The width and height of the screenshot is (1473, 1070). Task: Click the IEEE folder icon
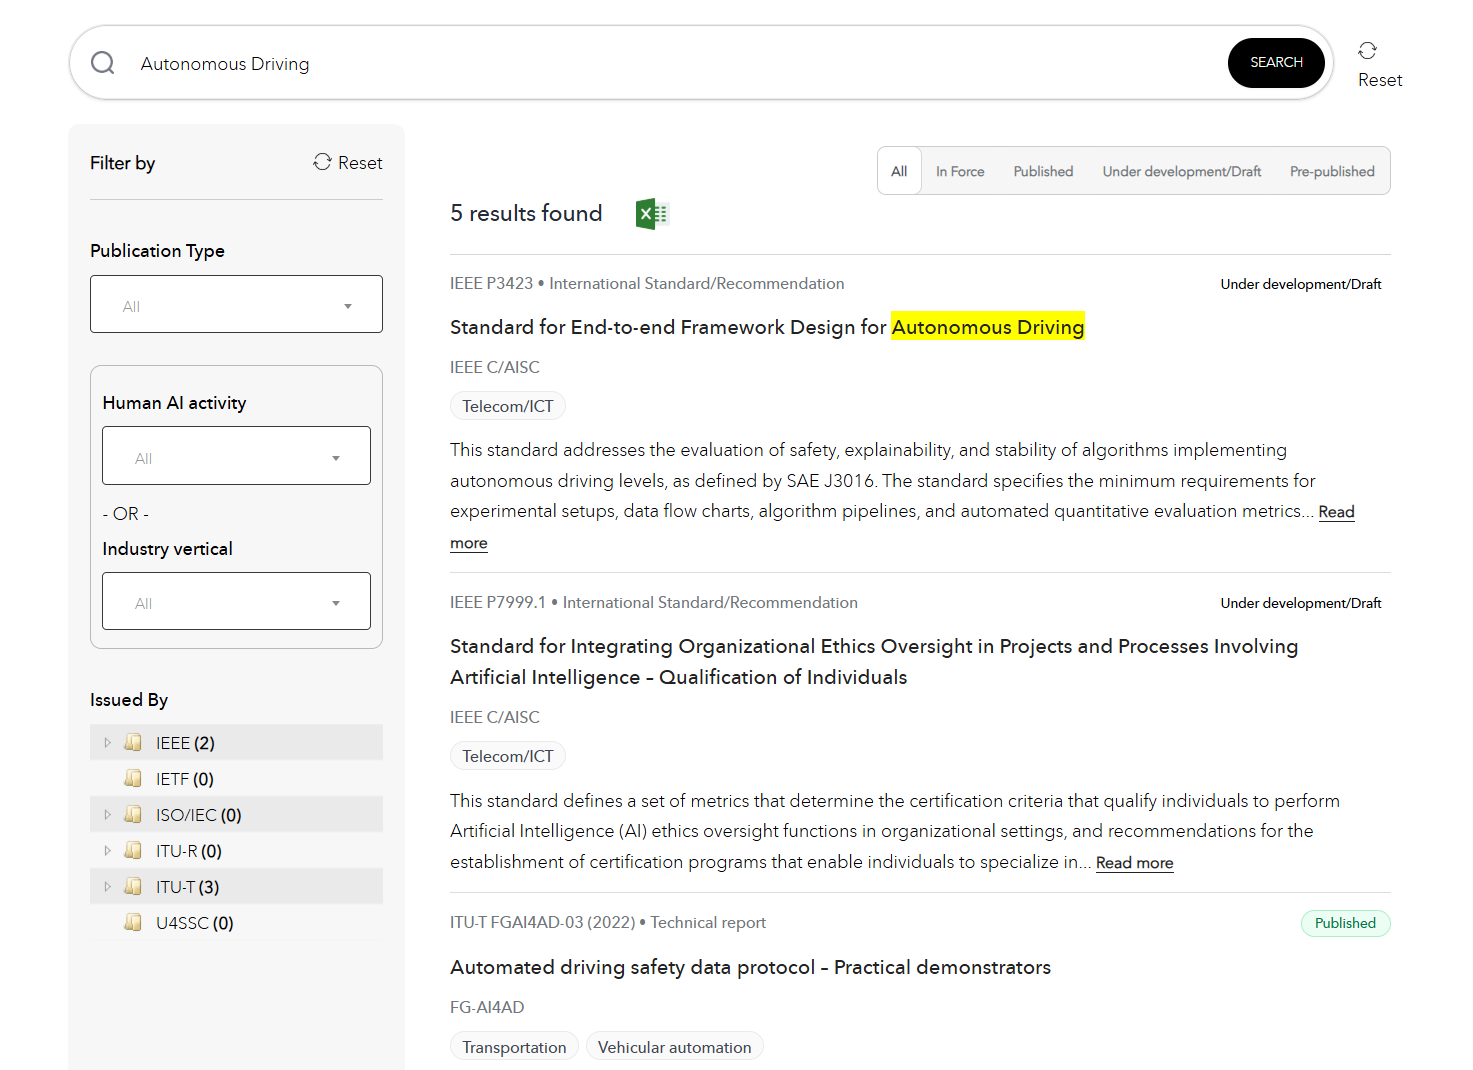tap(133, 743)
